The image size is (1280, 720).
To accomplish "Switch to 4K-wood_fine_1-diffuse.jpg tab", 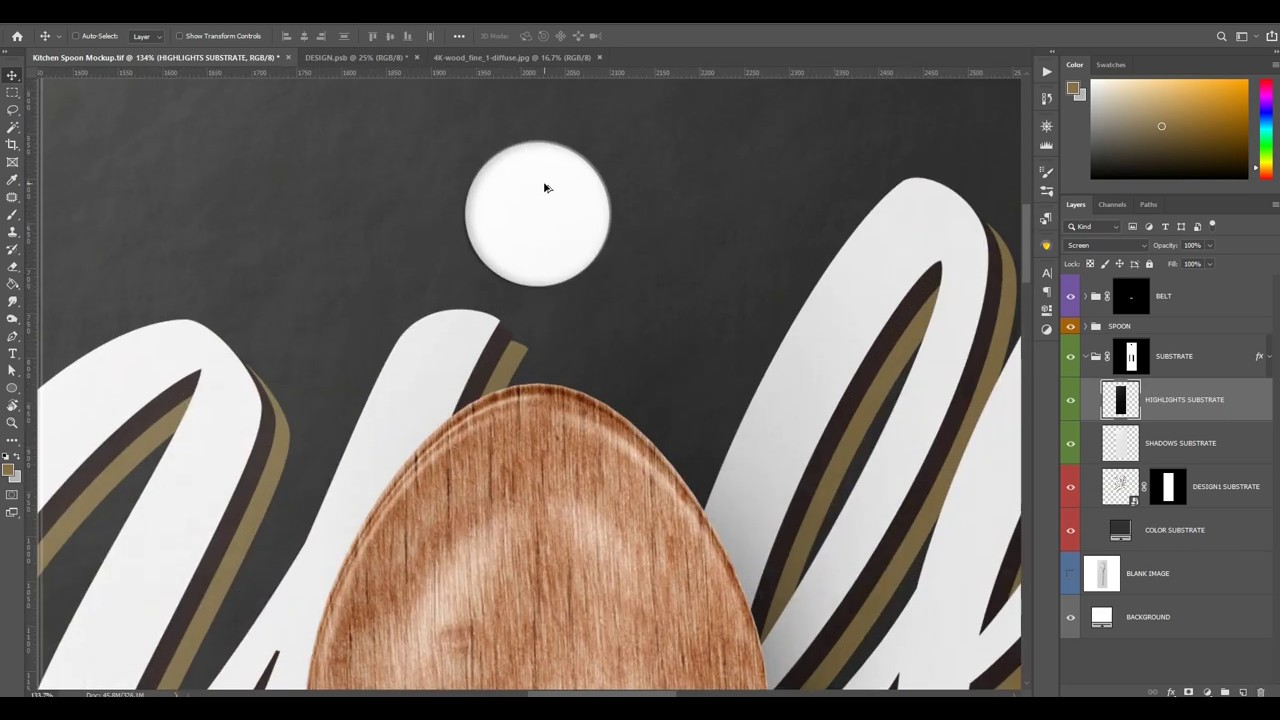I will (x=511, y=57).
